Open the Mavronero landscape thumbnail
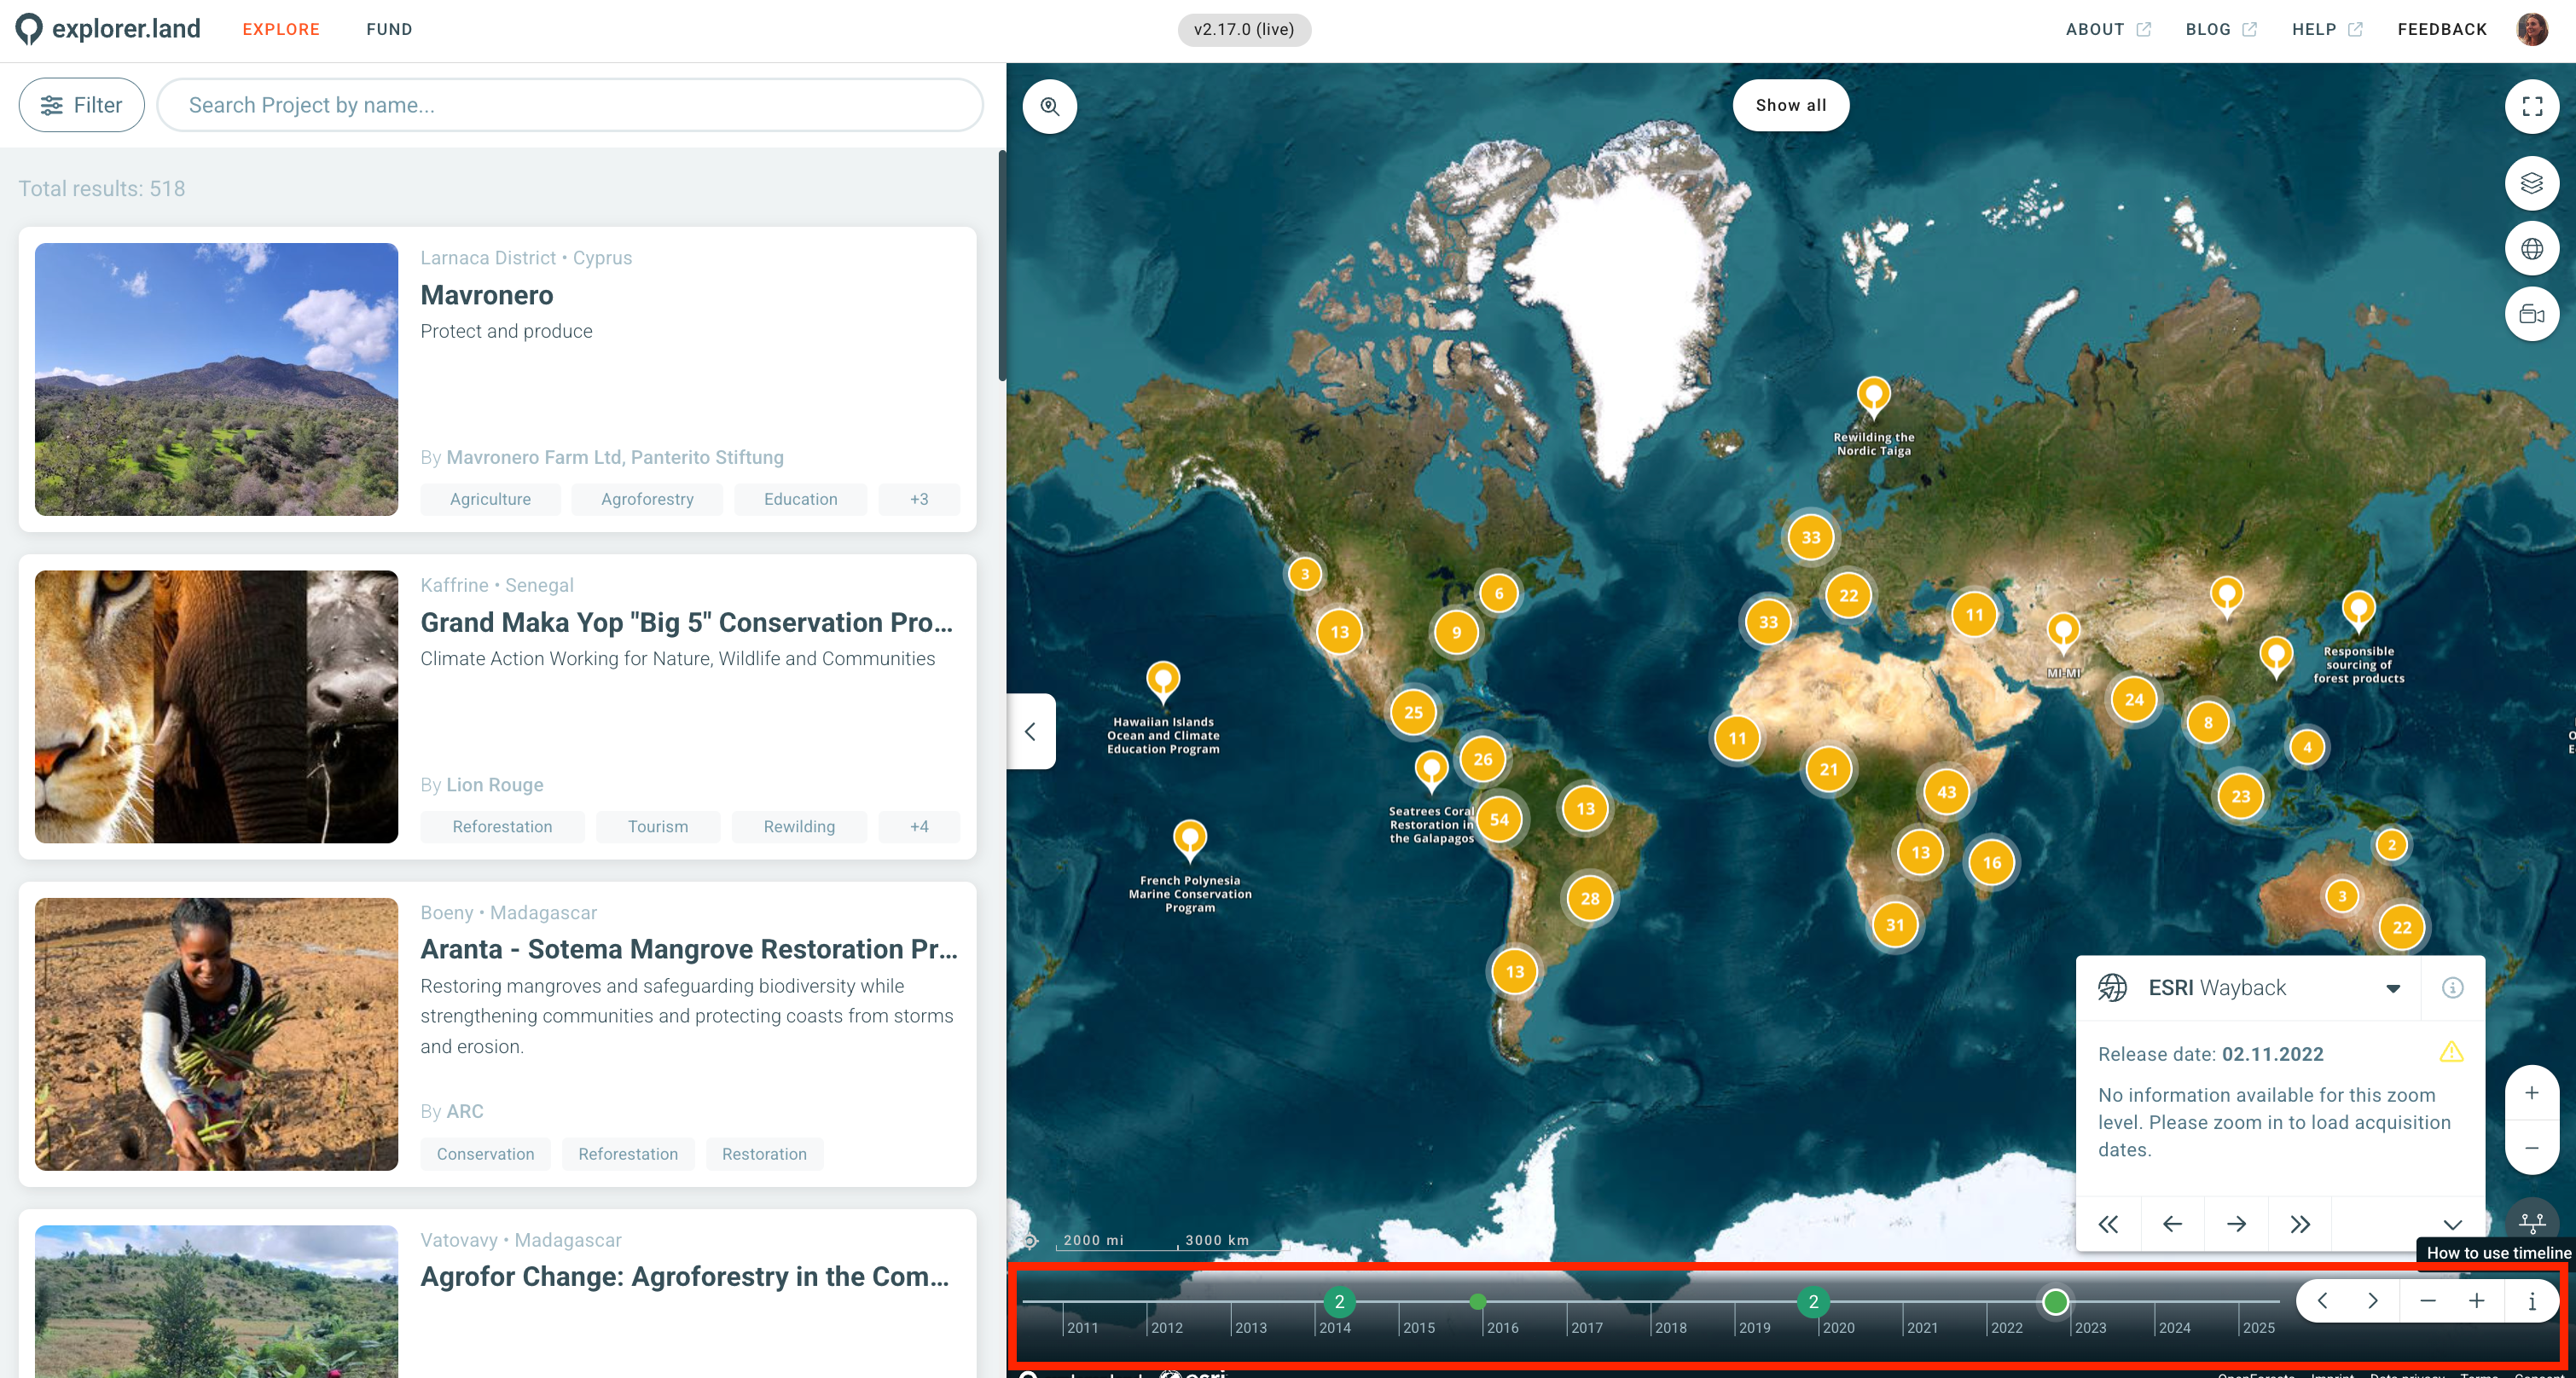Image resolution: width=2576 pixels, height=1378 pixels. 216,379
